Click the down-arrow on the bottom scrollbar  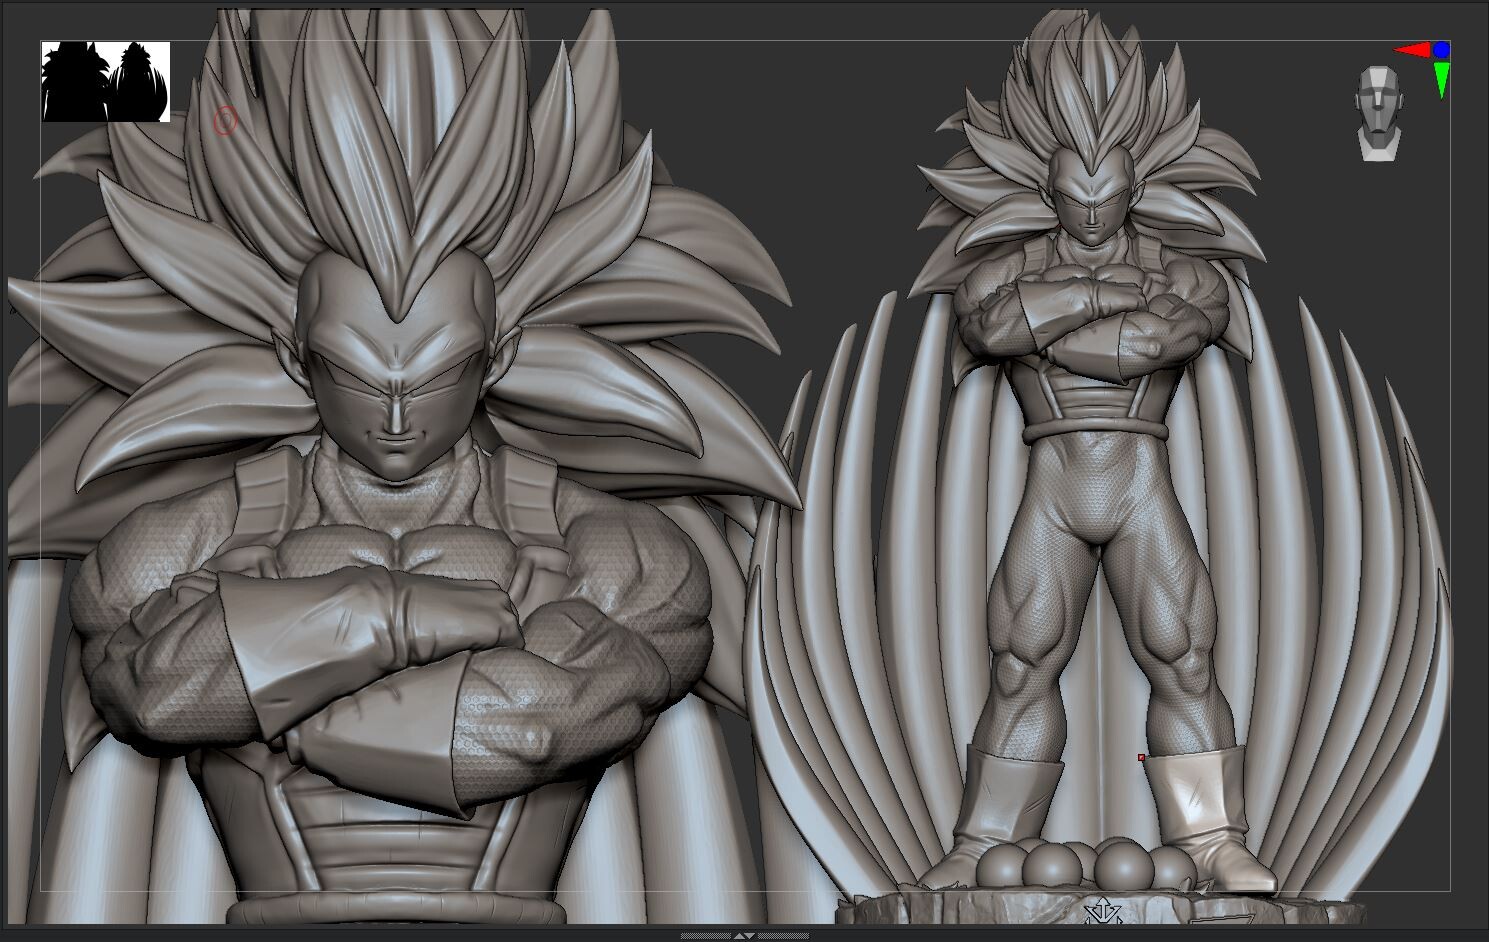(750, 934)
